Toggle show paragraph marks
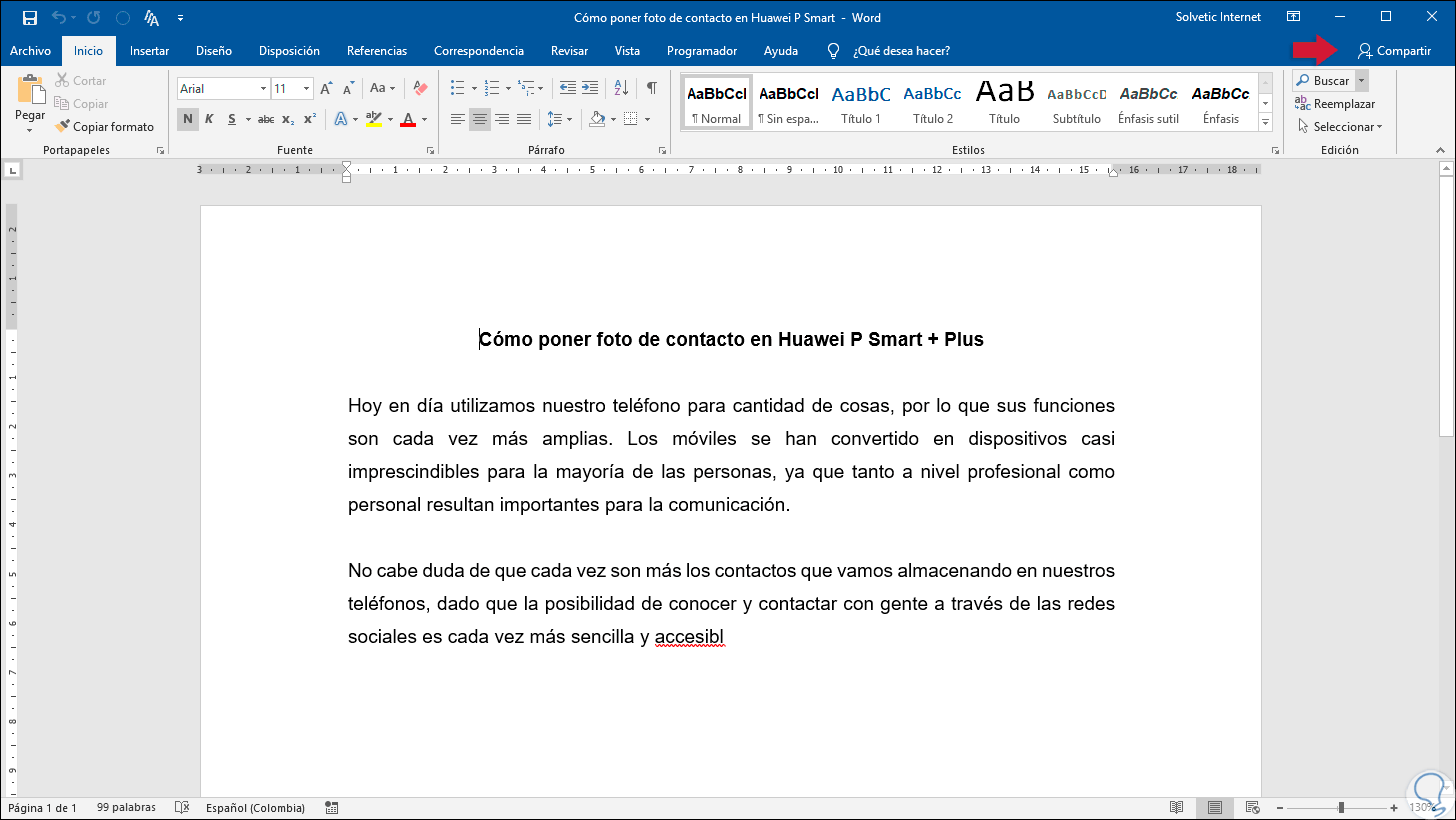1456x820 pixels. (652, 88)
